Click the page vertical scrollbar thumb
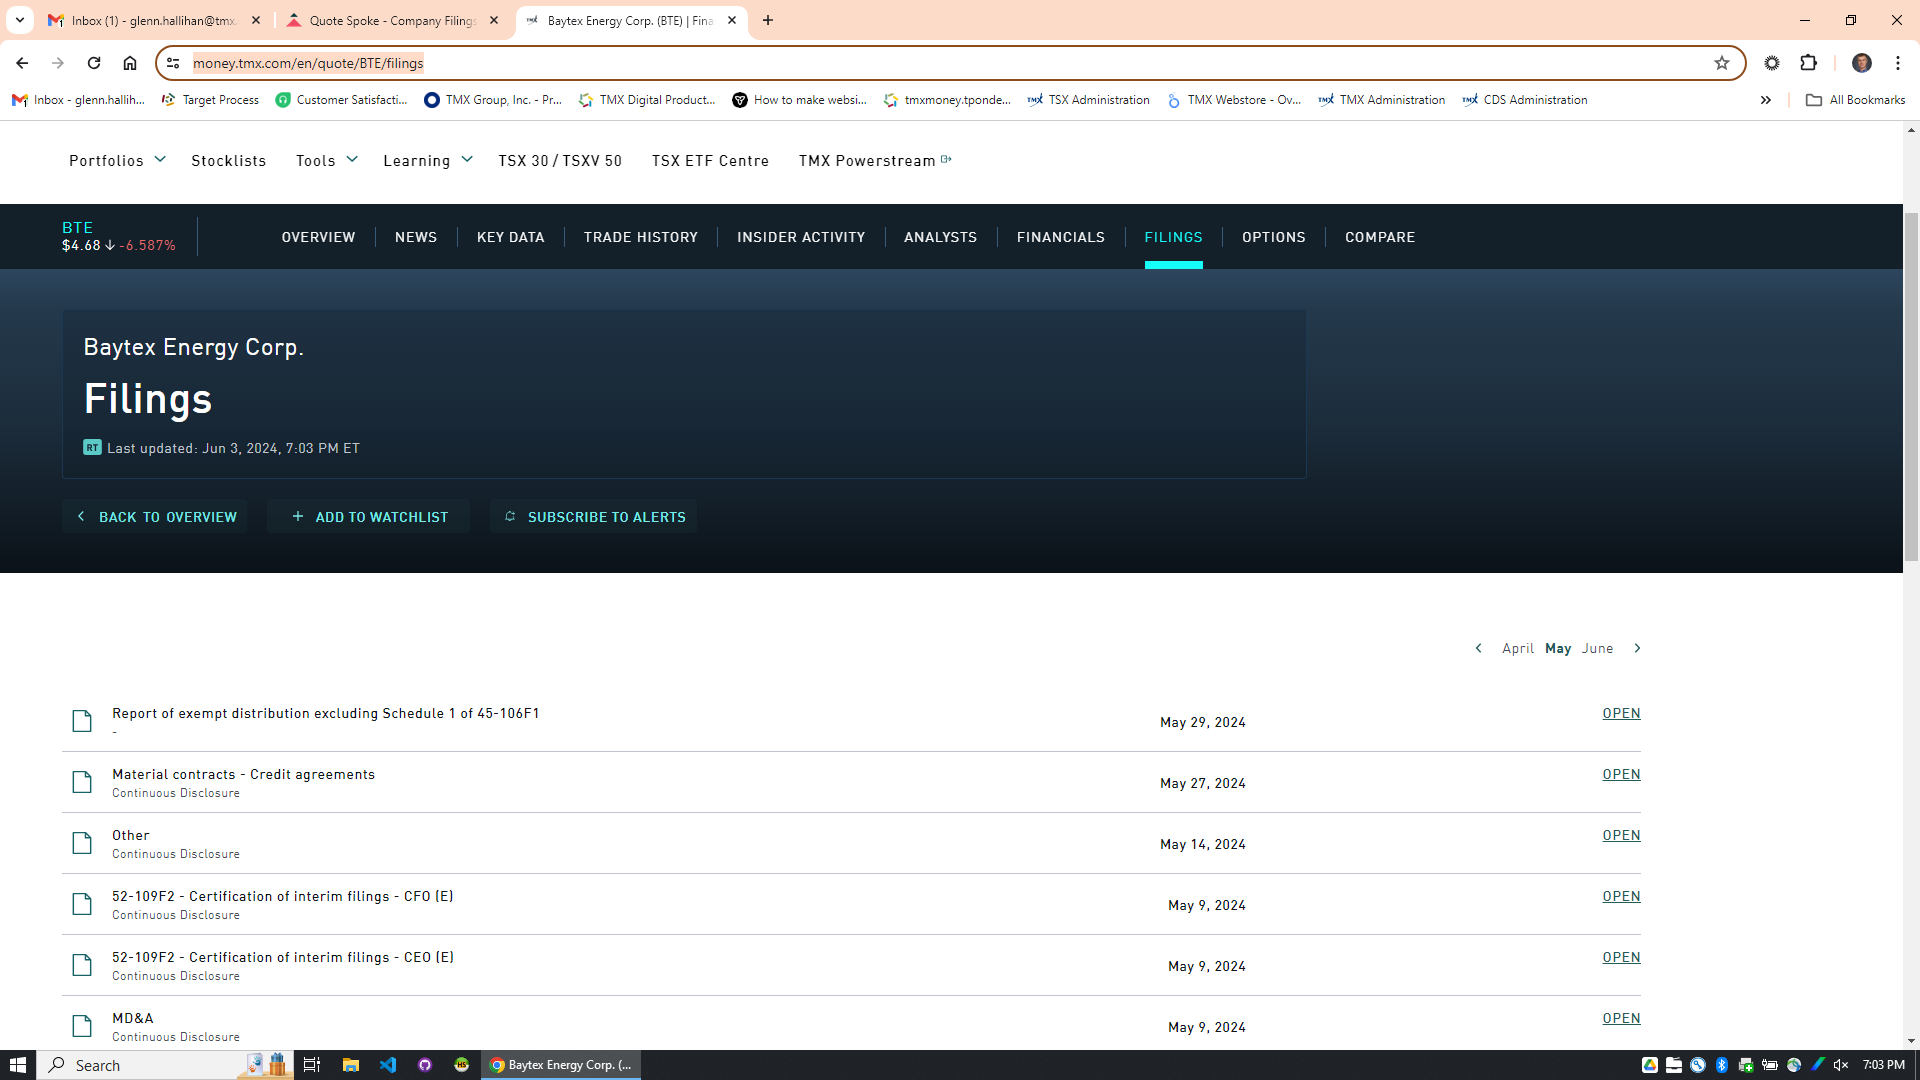 [1911, 385]
